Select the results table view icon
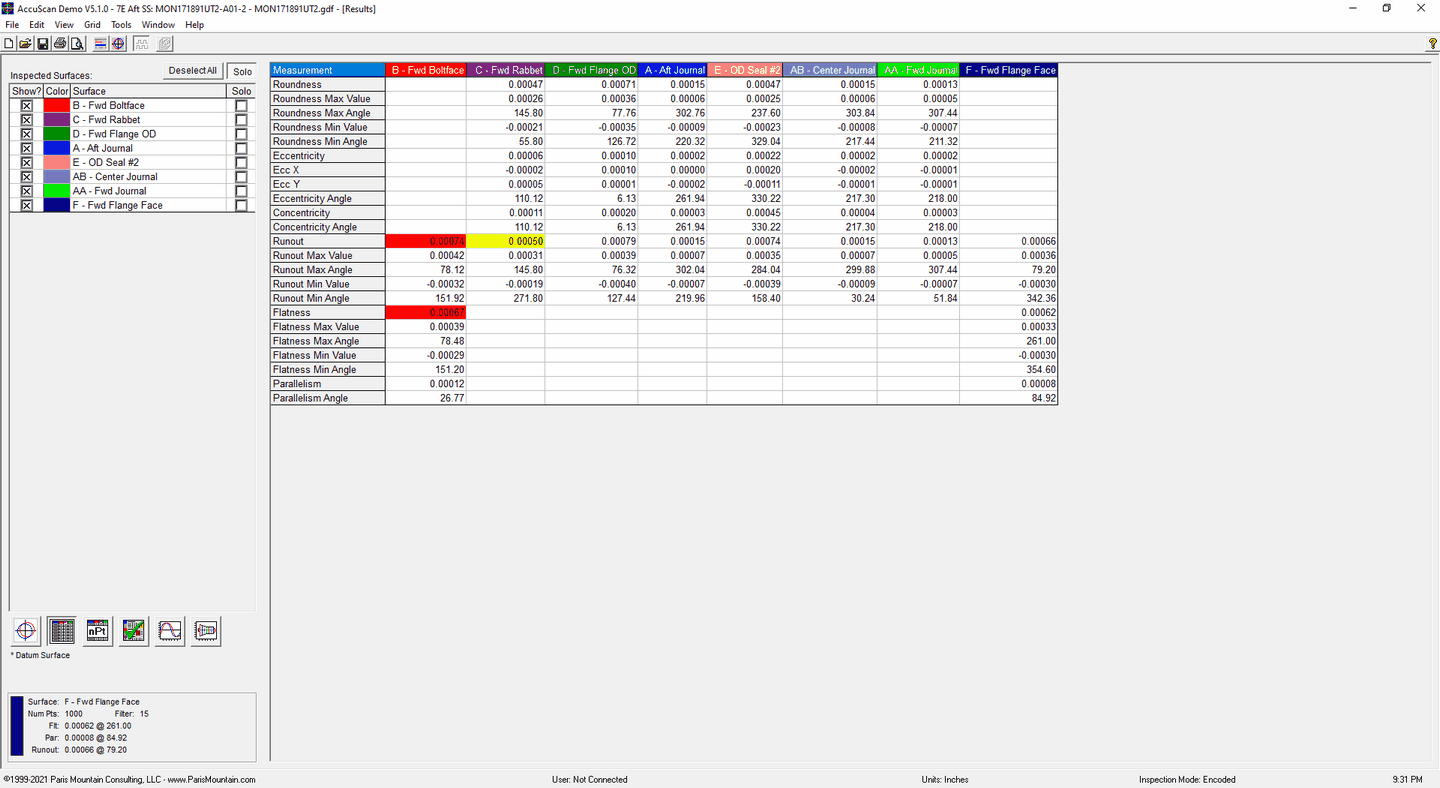 [x=62, y=631]
